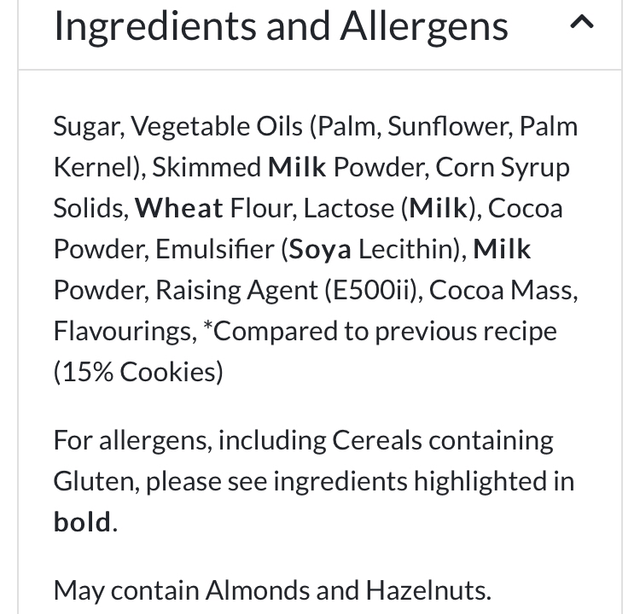640x614 pixels.
Task: Click the bold Soya in Soya Lecithin
Action: coord(320,249)
